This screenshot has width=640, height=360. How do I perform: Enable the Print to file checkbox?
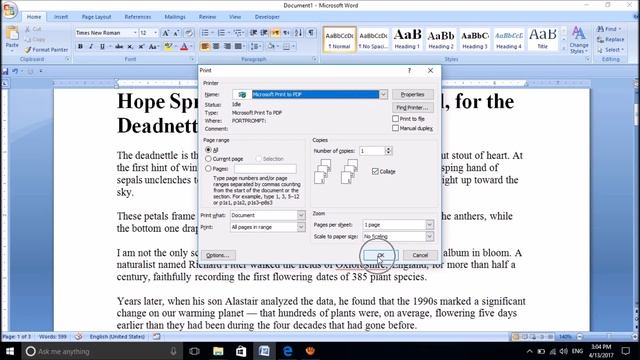coord(395,118)
